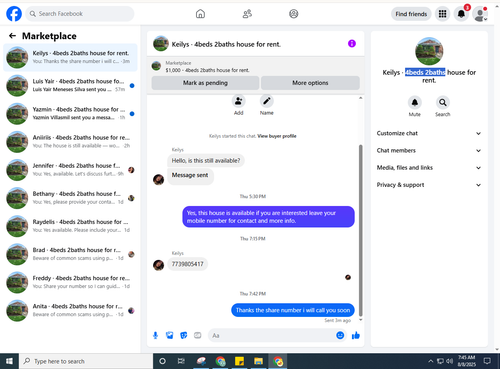
Task: Open the Jennifer conversation
Action: pyautogui.click(x=70, y=170)
